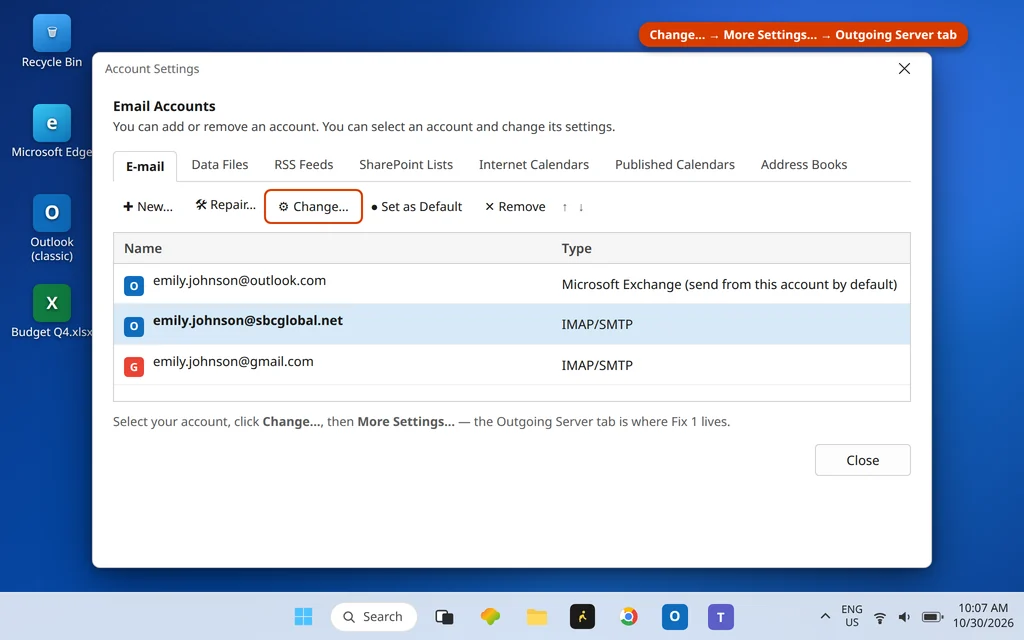Click icon of the sbcglobal.net account
Image resolution: width=1024 pixels, height=640 pixels.
pyautogui.click(x=134, y=326)
